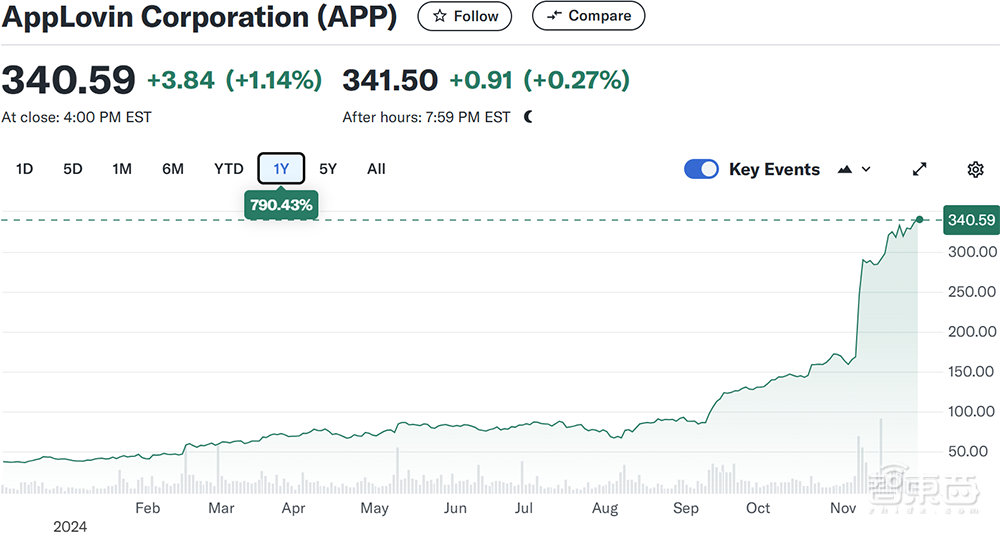This screenshot has width=1000, height=533.
Task: Click the Follow star button
Action: click(x=464, y=16)
